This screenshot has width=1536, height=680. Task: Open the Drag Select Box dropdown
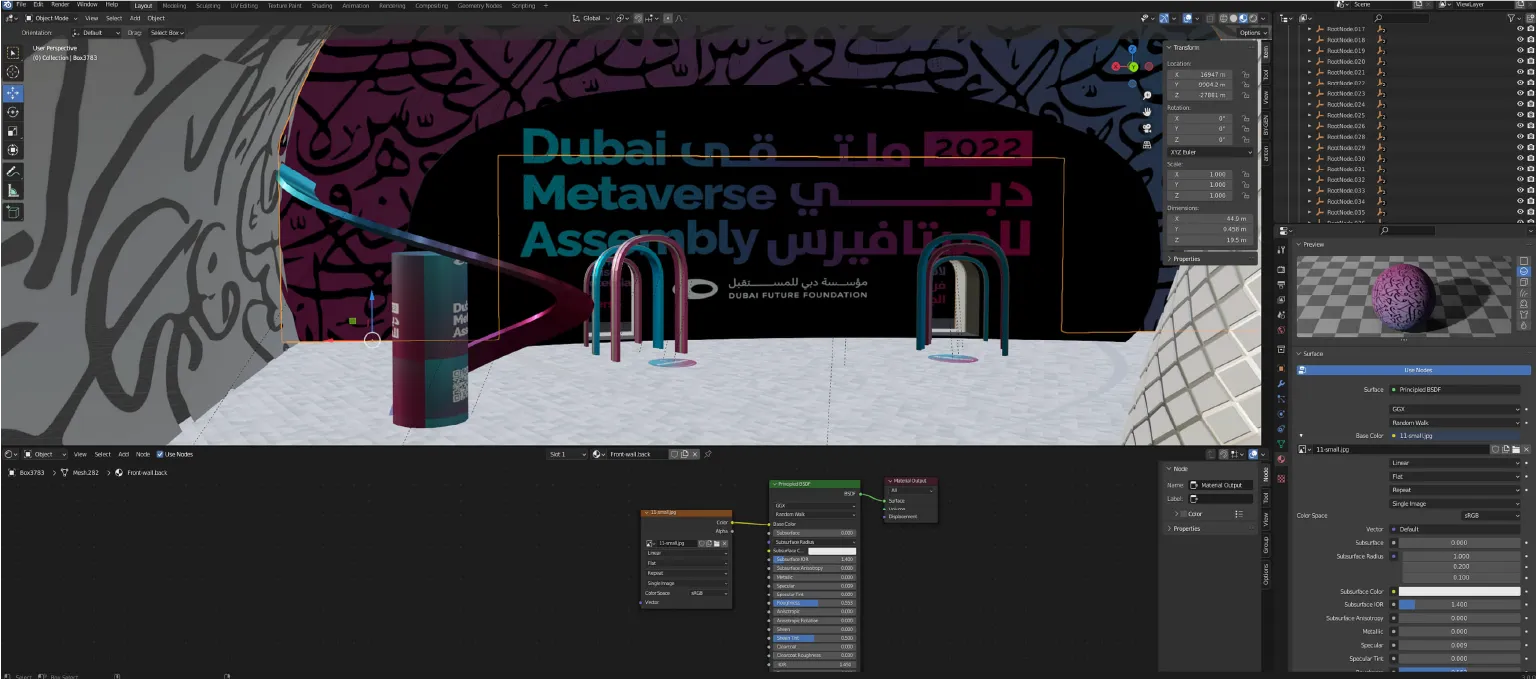(167, 33)
